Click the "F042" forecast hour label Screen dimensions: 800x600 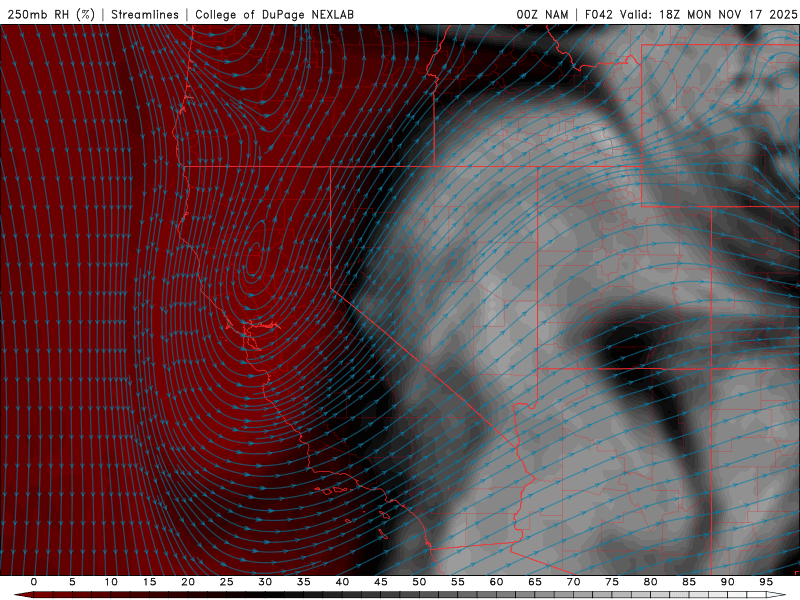[599, 14]
